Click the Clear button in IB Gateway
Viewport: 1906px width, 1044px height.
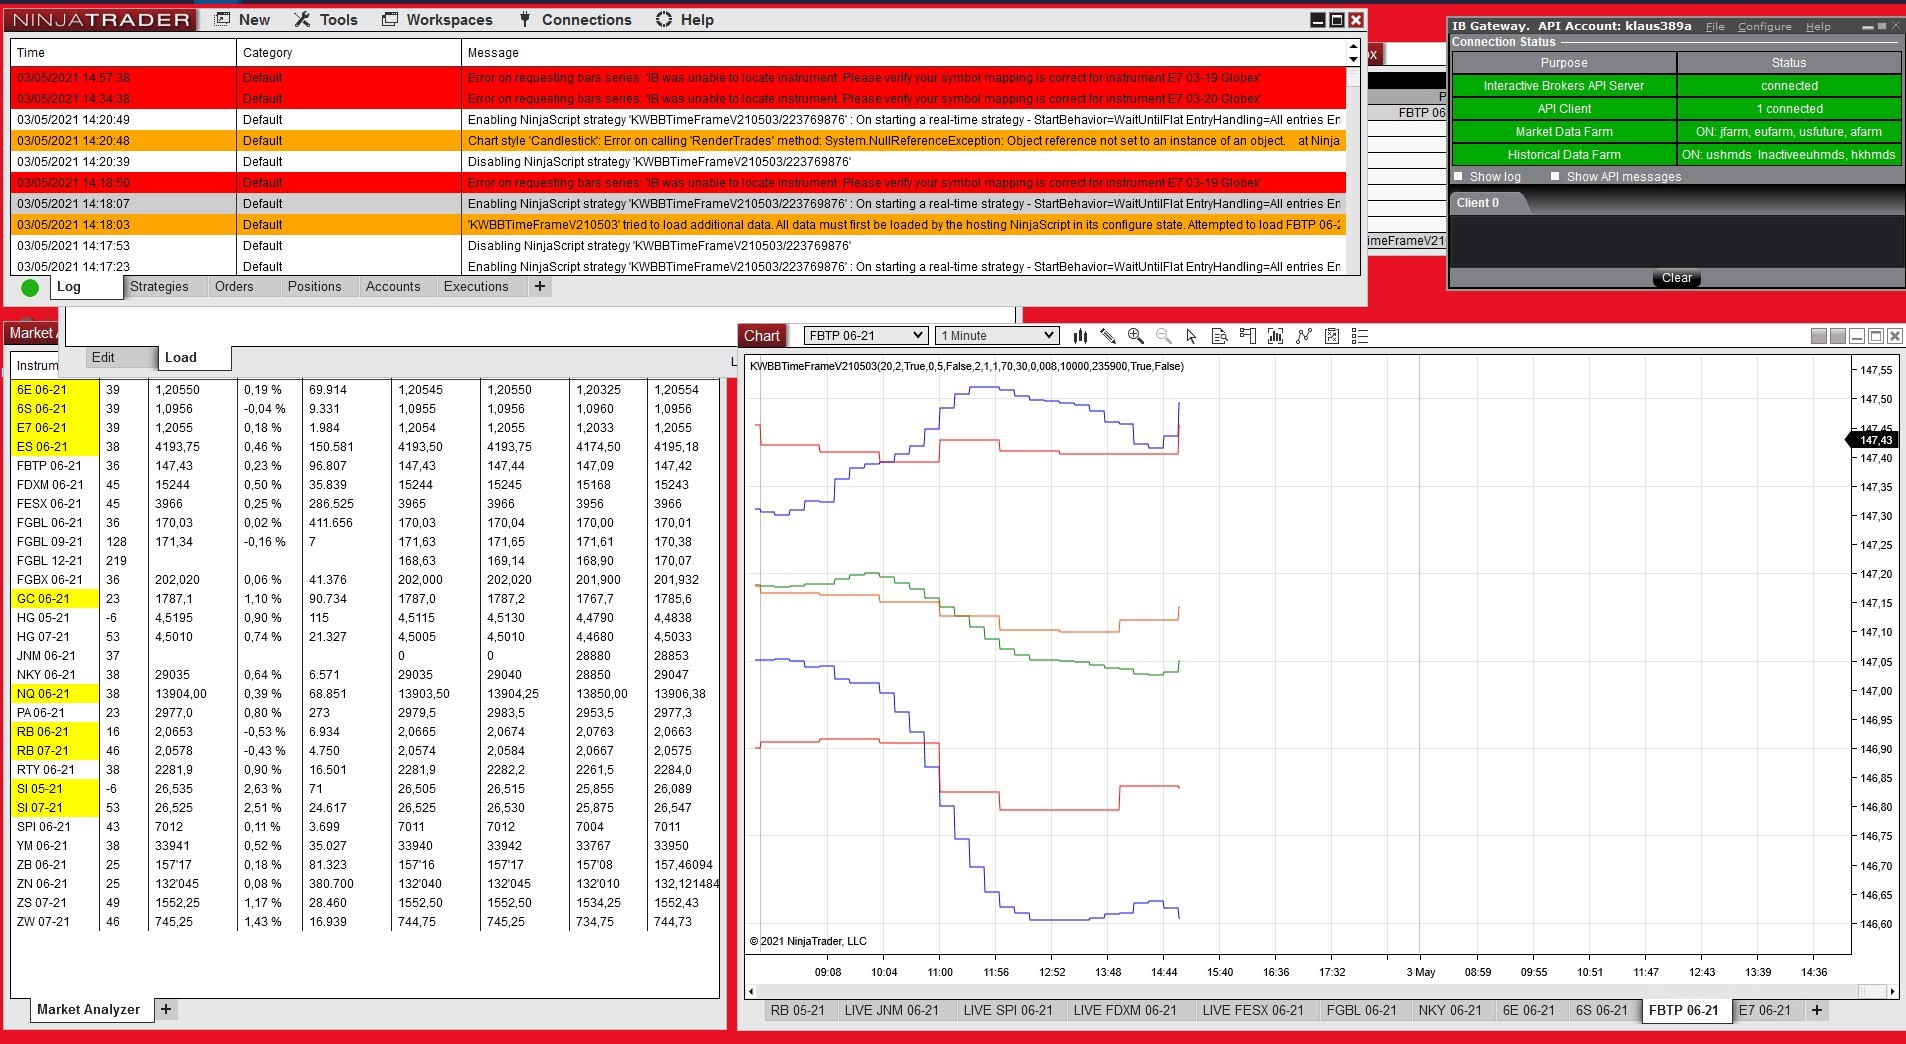pyautogui.click(x=1677, y=278)
